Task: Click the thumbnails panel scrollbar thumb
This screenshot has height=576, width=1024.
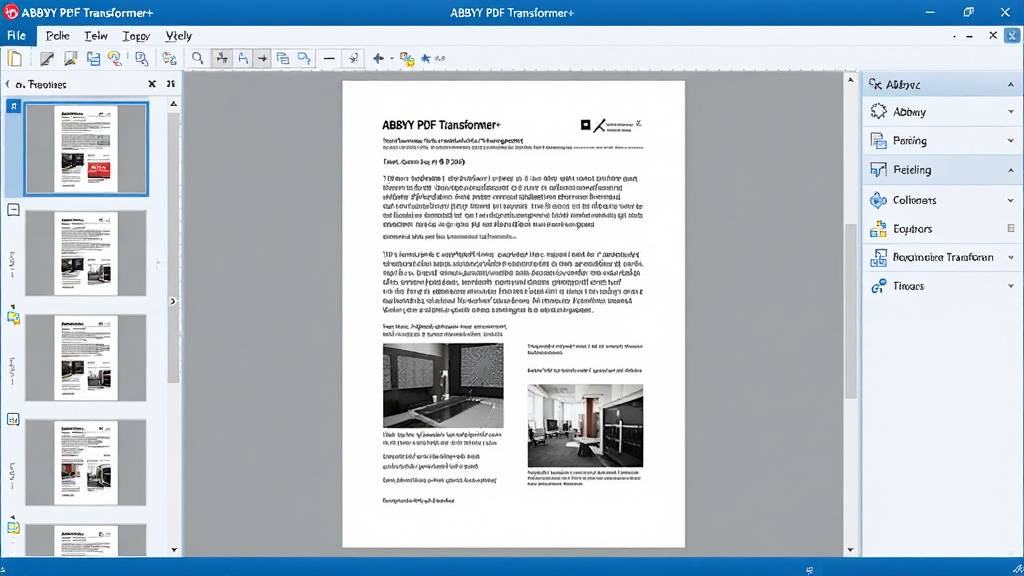Action: 173,248
